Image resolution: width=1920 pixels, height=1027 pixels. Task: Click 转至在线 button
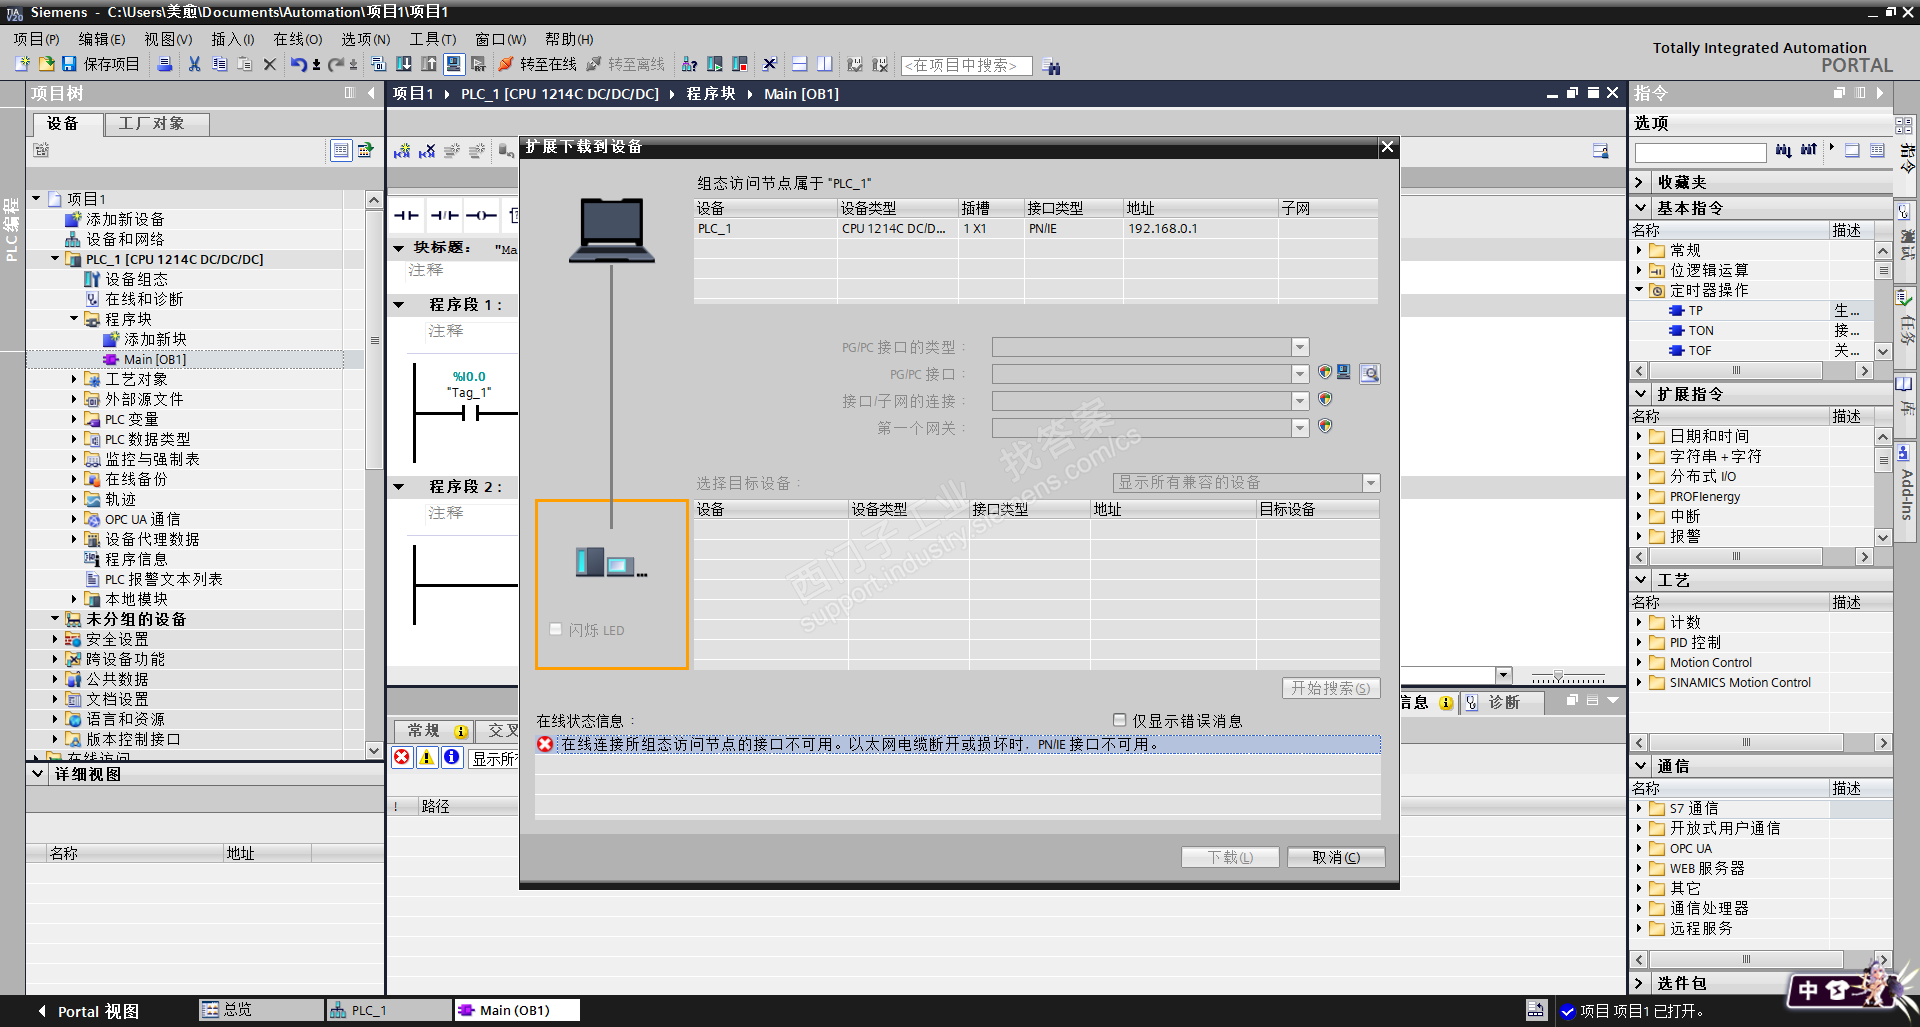pos(538,64)
